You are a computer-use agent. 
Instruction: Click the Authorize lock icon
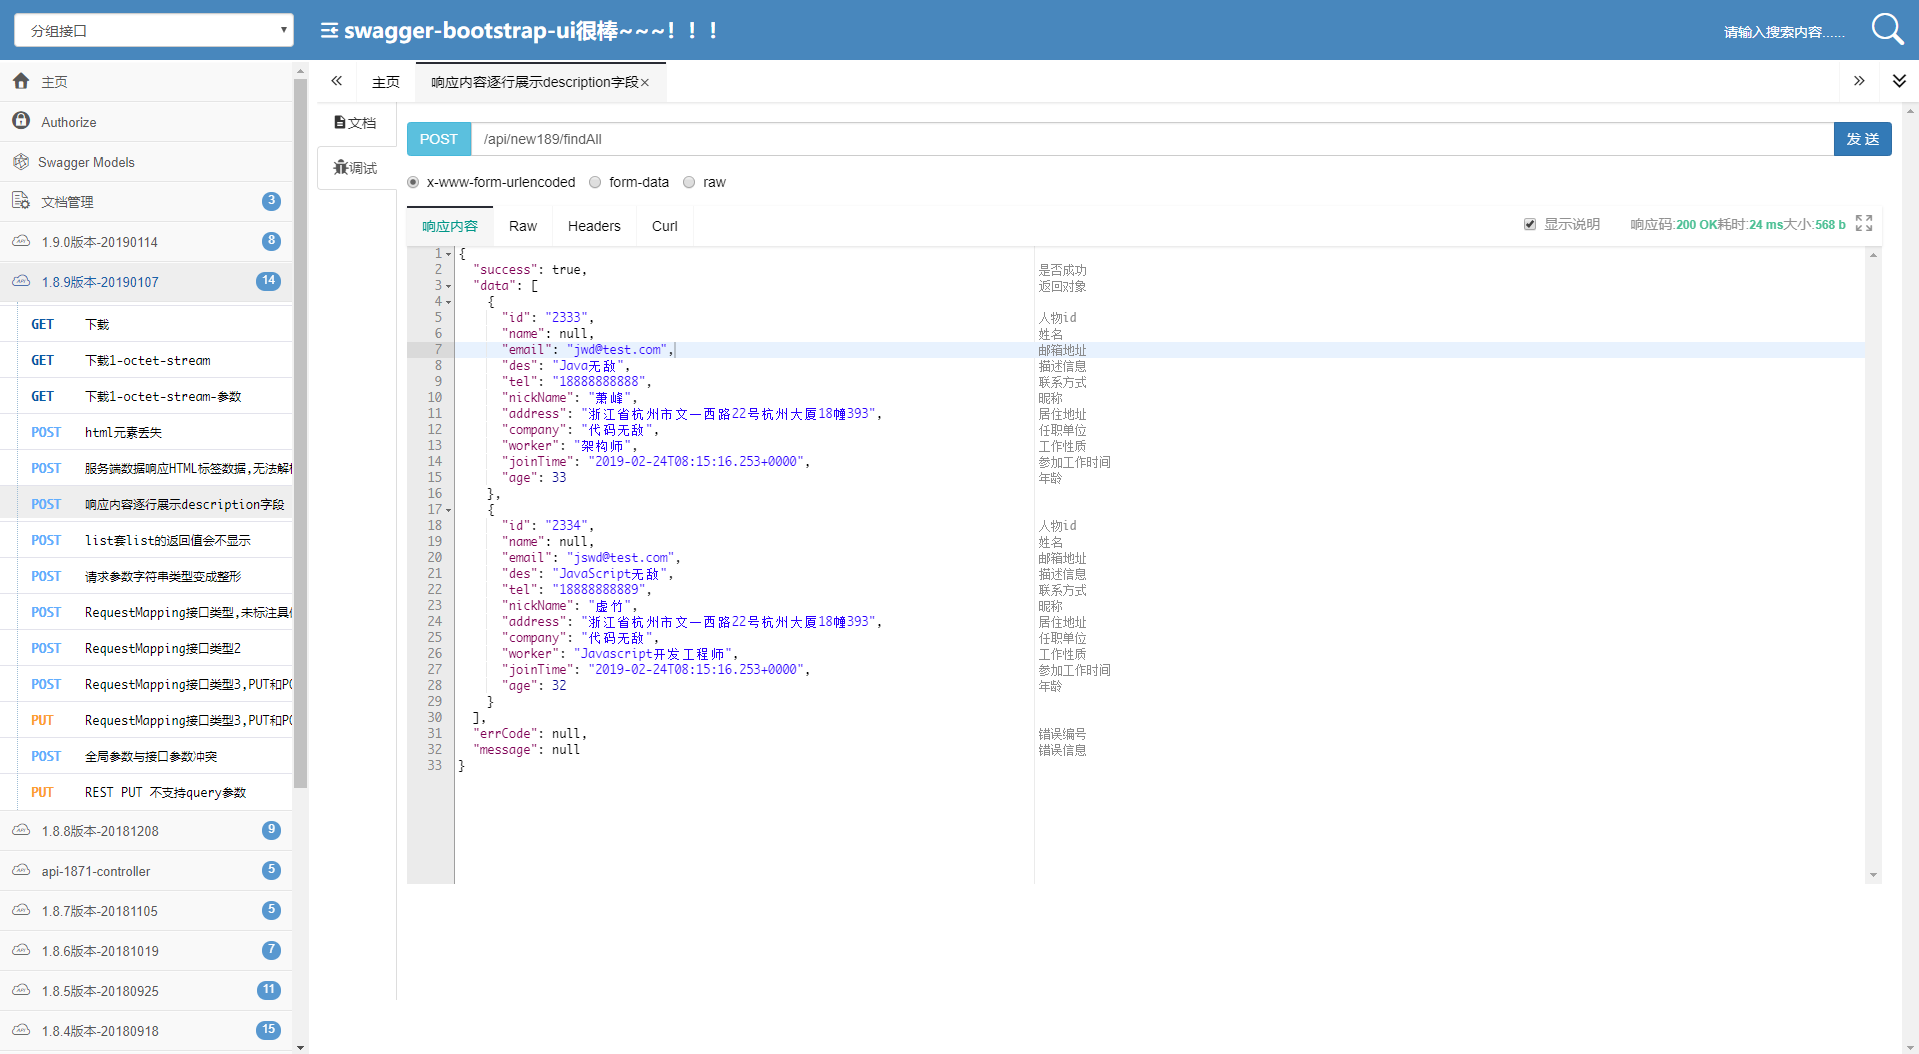(x=21, y=121)
